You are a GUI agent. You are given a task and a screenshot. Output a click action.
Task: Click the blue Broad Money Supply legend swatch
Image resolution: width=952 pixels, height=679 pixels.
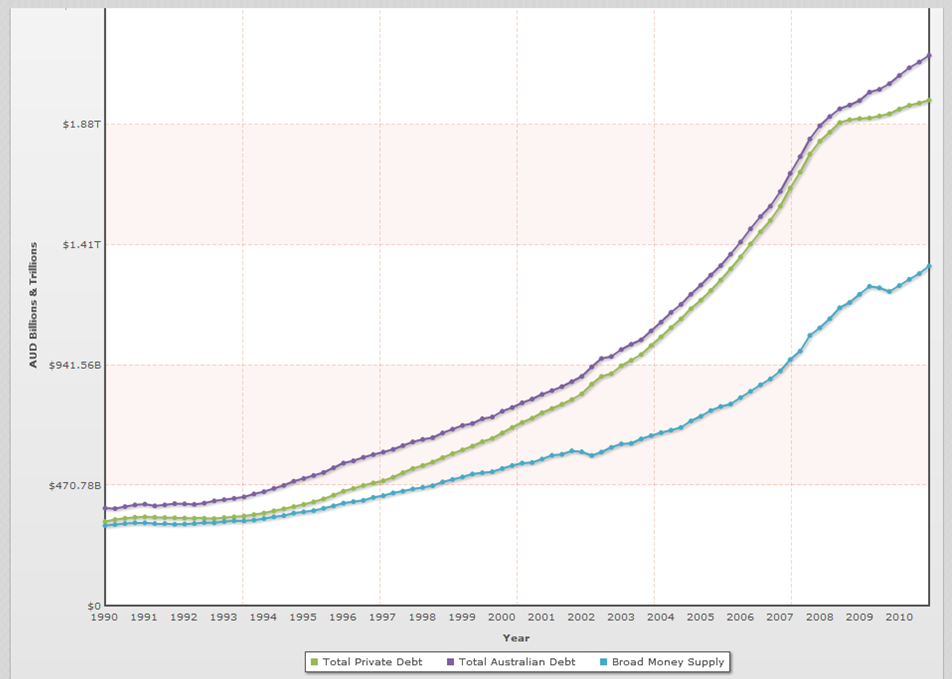[602, 662]
